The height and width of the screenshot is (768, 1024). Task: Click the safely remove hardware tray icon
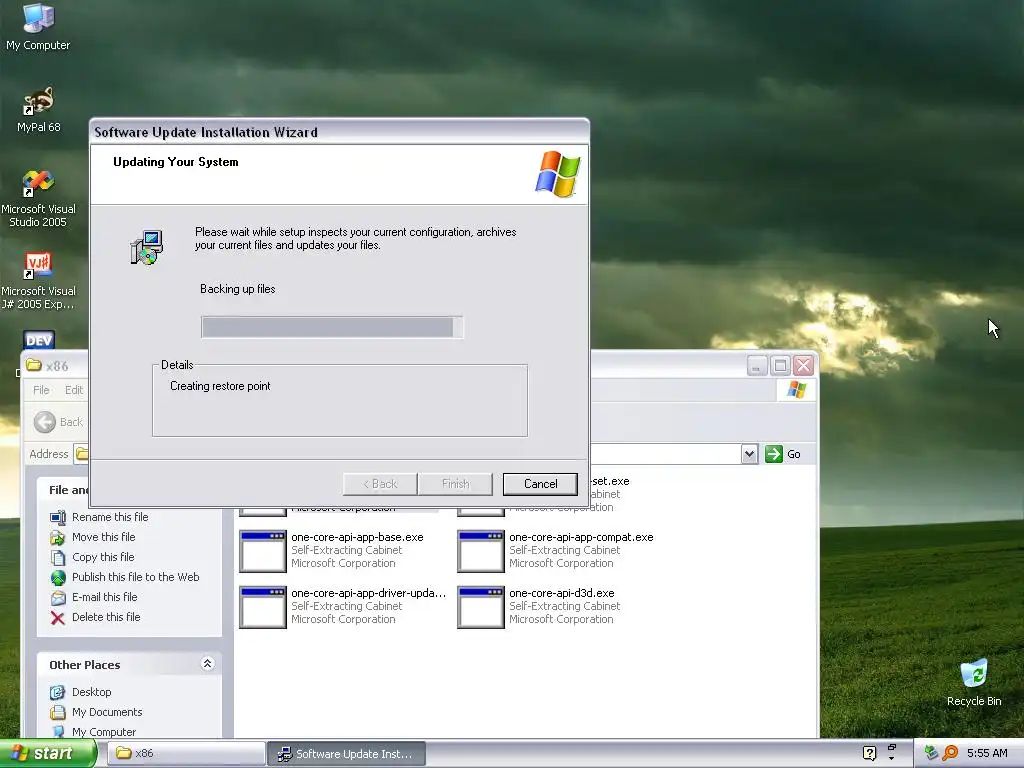tap(931, 753)
